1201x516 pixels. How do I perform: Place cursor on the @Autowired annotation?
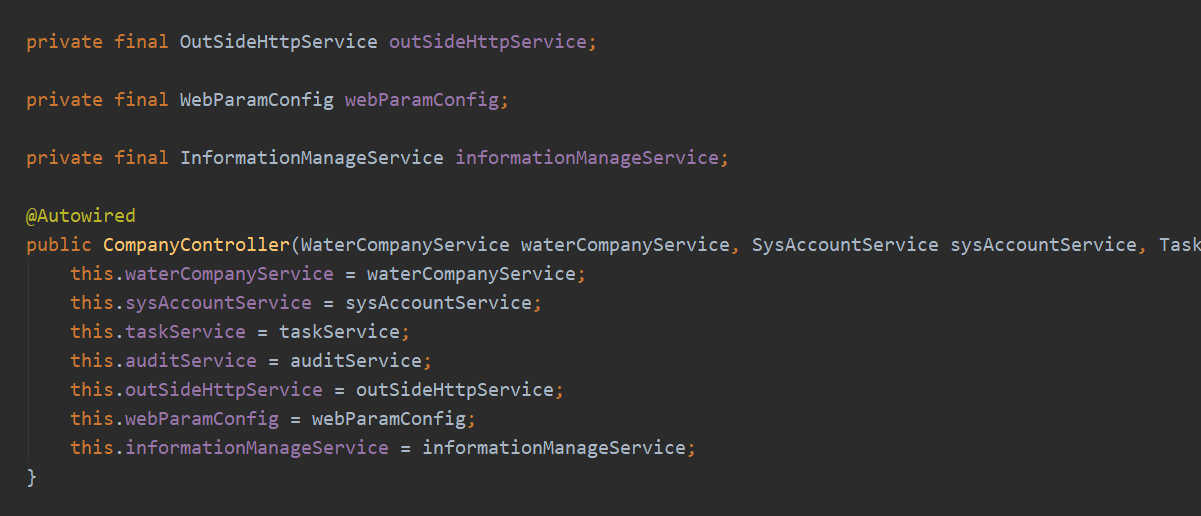[80, 216]
